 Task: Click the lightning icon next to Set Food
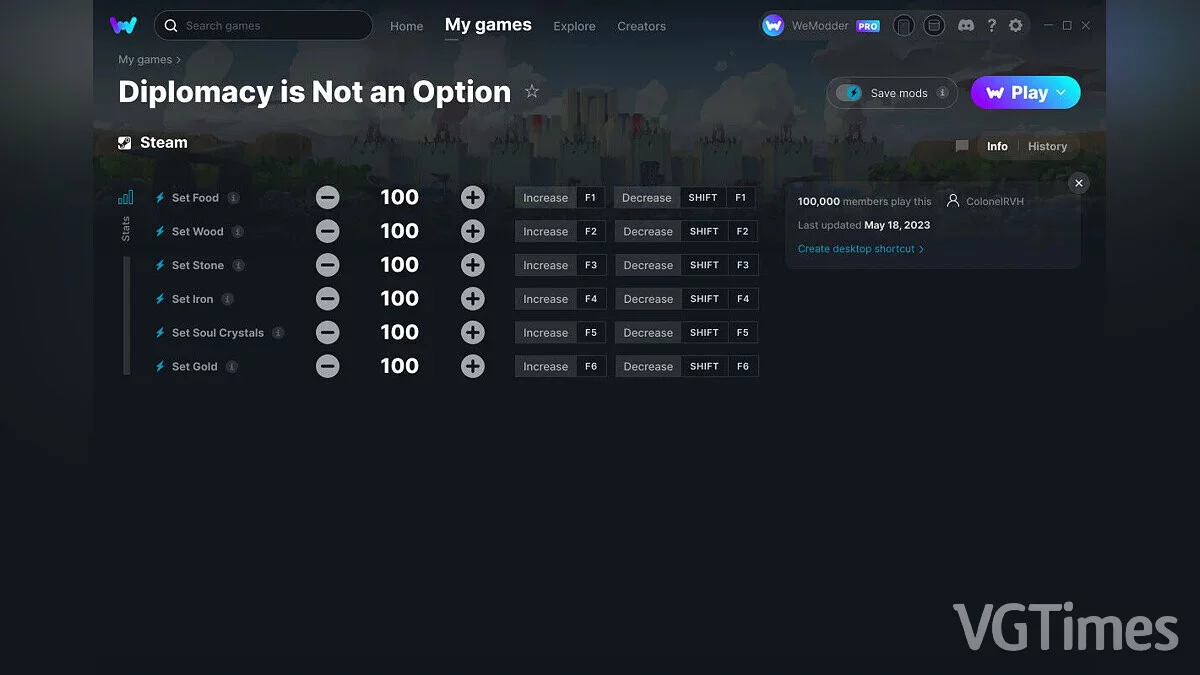[x=160, y=197]
